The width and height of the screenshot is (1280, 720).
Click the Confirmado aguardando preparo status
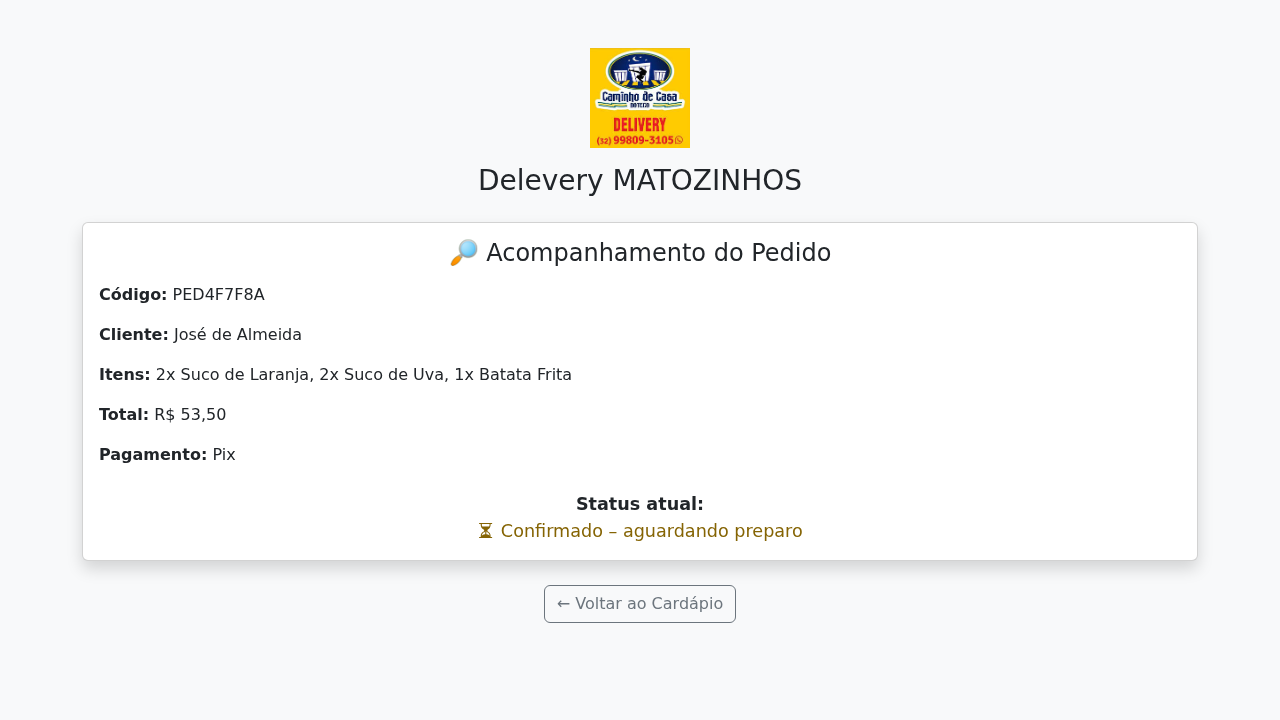[651, 531]
